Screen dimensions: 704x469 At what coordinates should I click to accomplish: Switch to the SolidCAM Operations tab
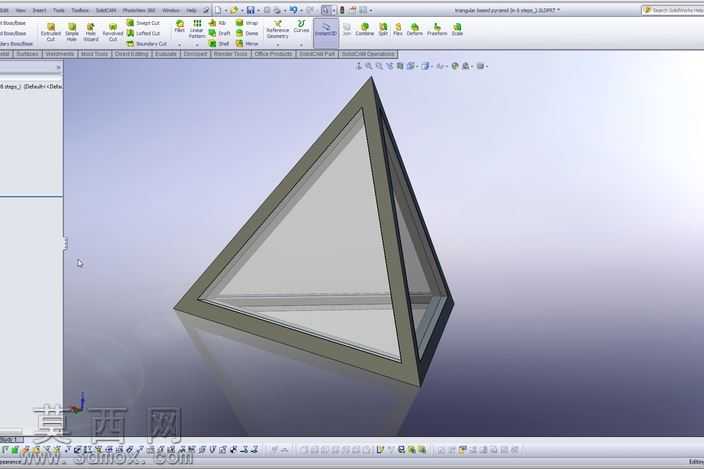pyautogui.click(x=368, y=54)
